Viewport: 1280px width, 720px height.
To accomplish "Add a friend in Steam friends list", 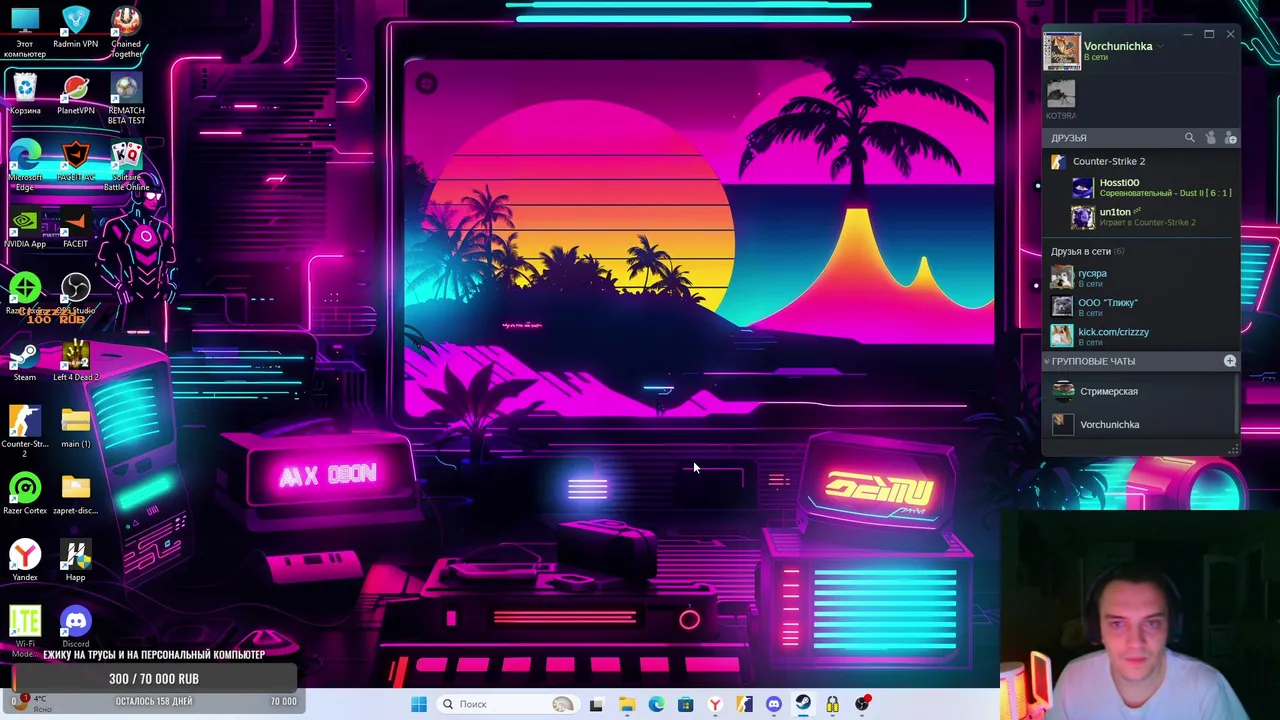I will 1231,138.
